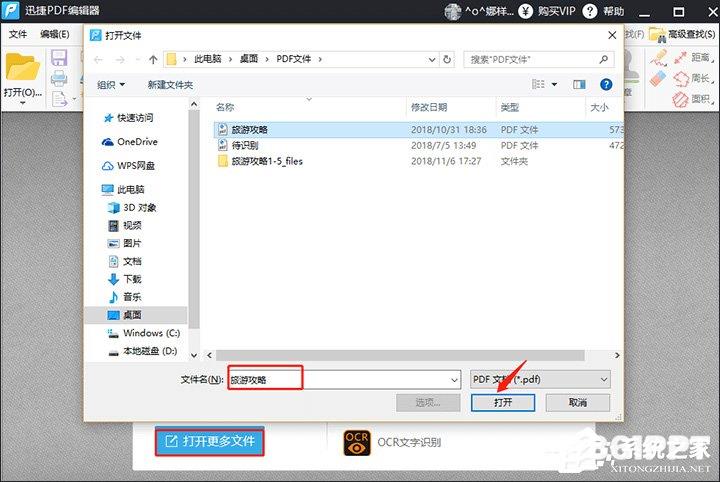Click the search magnifier in dialog
This screenshot has width=720, height=482.
pos(604,59)
